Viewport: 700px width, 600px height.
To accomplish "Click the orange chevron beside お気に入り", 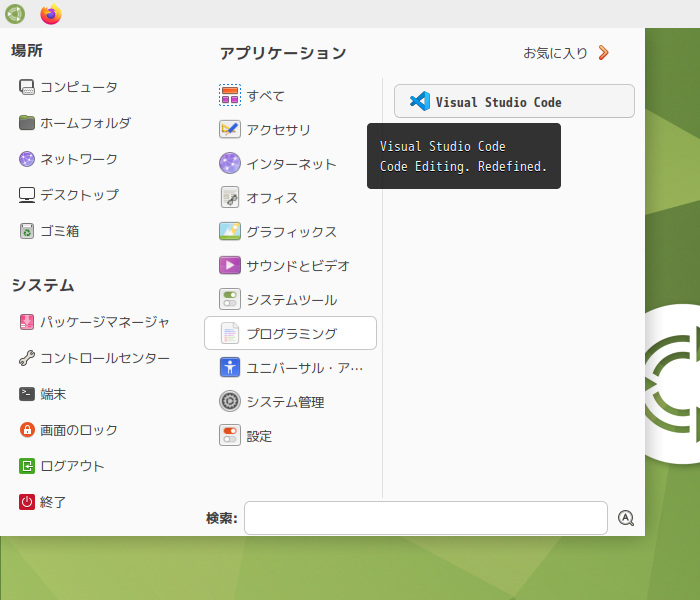I will pyautogui.click(x=604, y=53).
